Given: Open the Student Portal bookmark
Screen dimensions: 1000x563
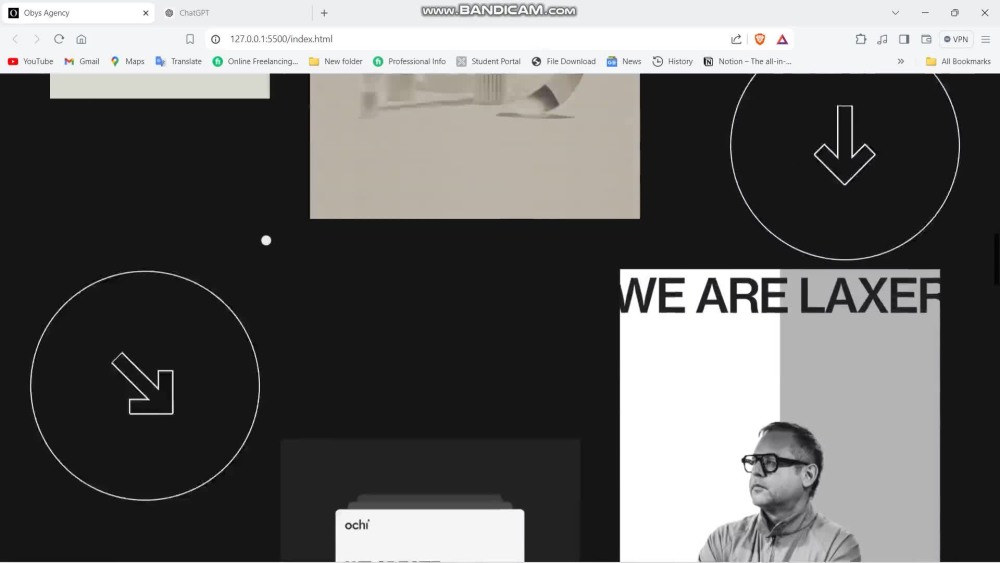Looking at the screenshot, I should 489,61.
